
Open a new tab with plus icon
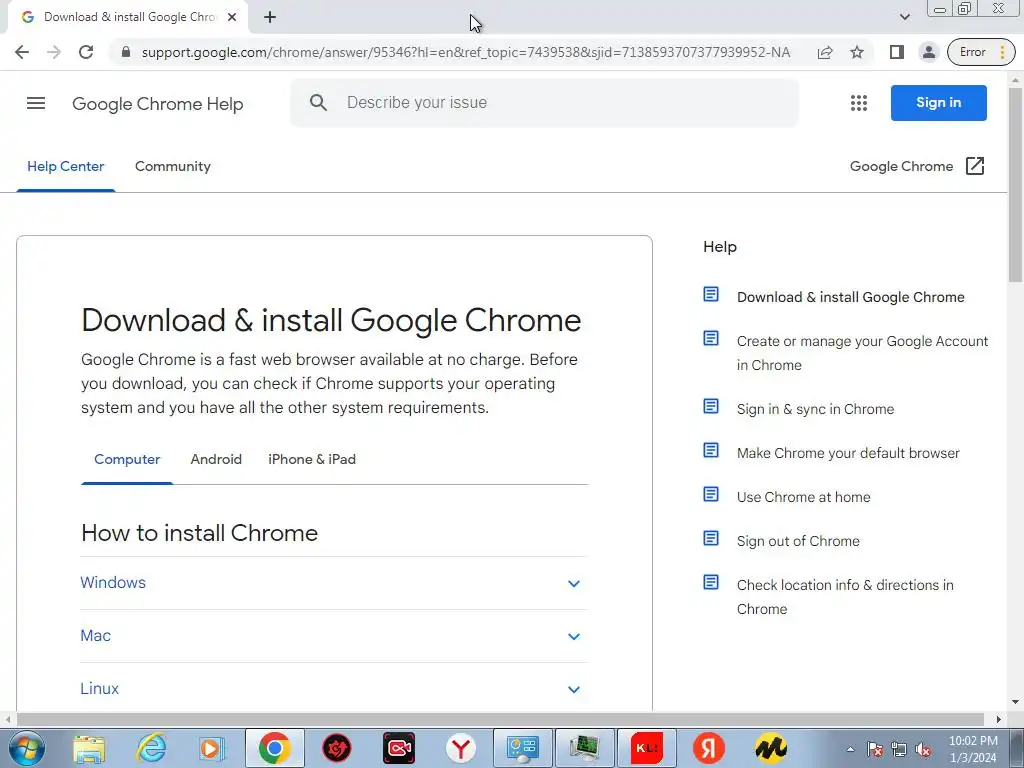(x=270, y=17)
